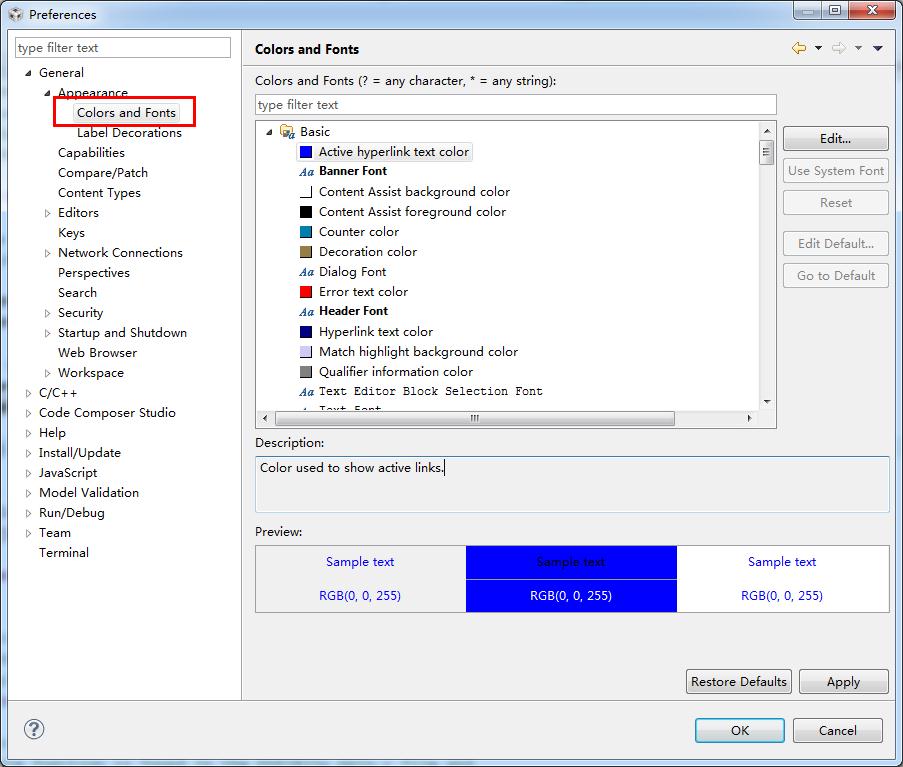
Task: Click the Counter color teal swatch
Action: [306, 231]
